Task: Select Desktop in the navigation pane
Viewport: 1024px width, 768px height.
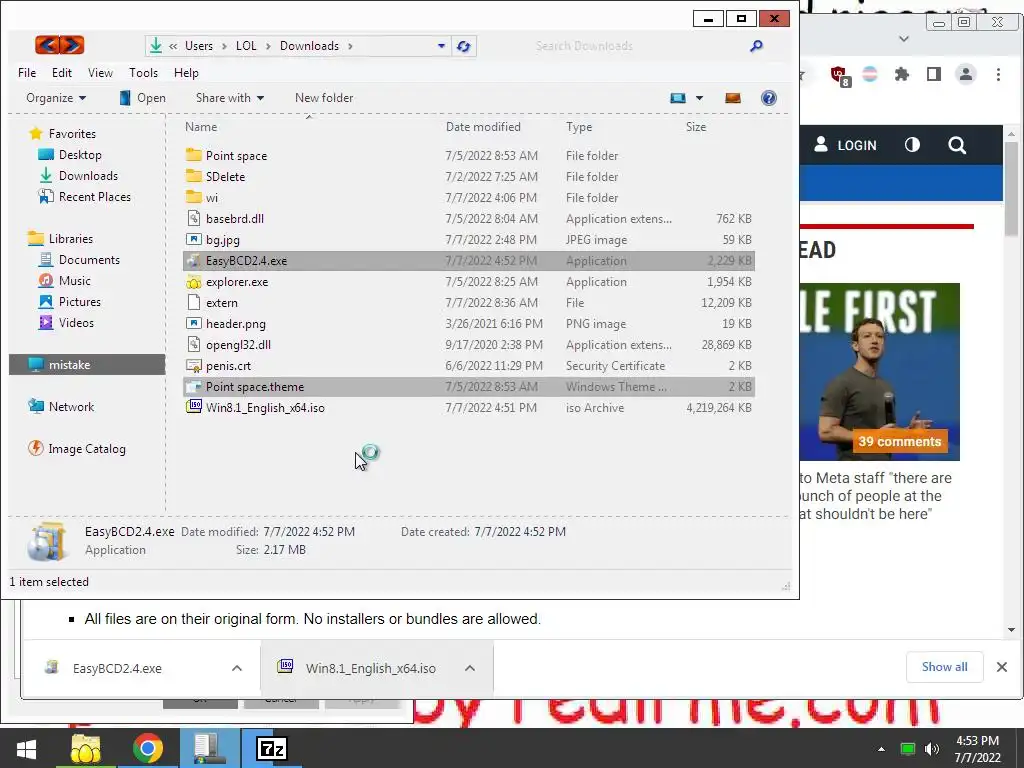Action: (80, 155)
